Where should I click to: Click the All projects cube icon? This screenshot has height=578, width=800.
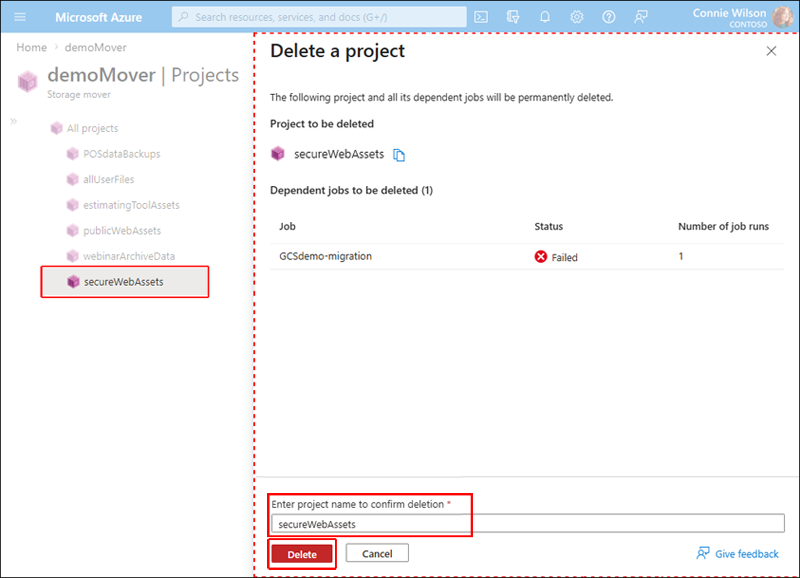pos(56,128)
